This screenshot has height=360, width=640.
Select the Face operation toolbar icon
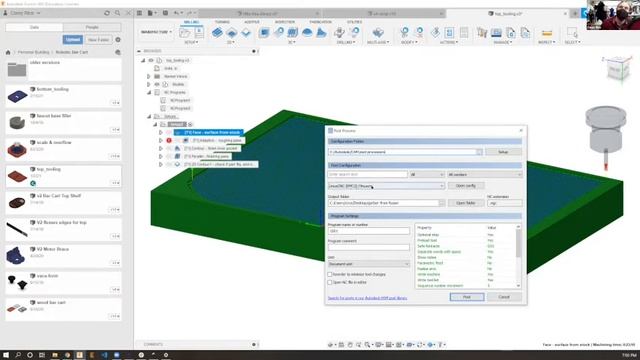pyautogui.click(x=246, y=33)
